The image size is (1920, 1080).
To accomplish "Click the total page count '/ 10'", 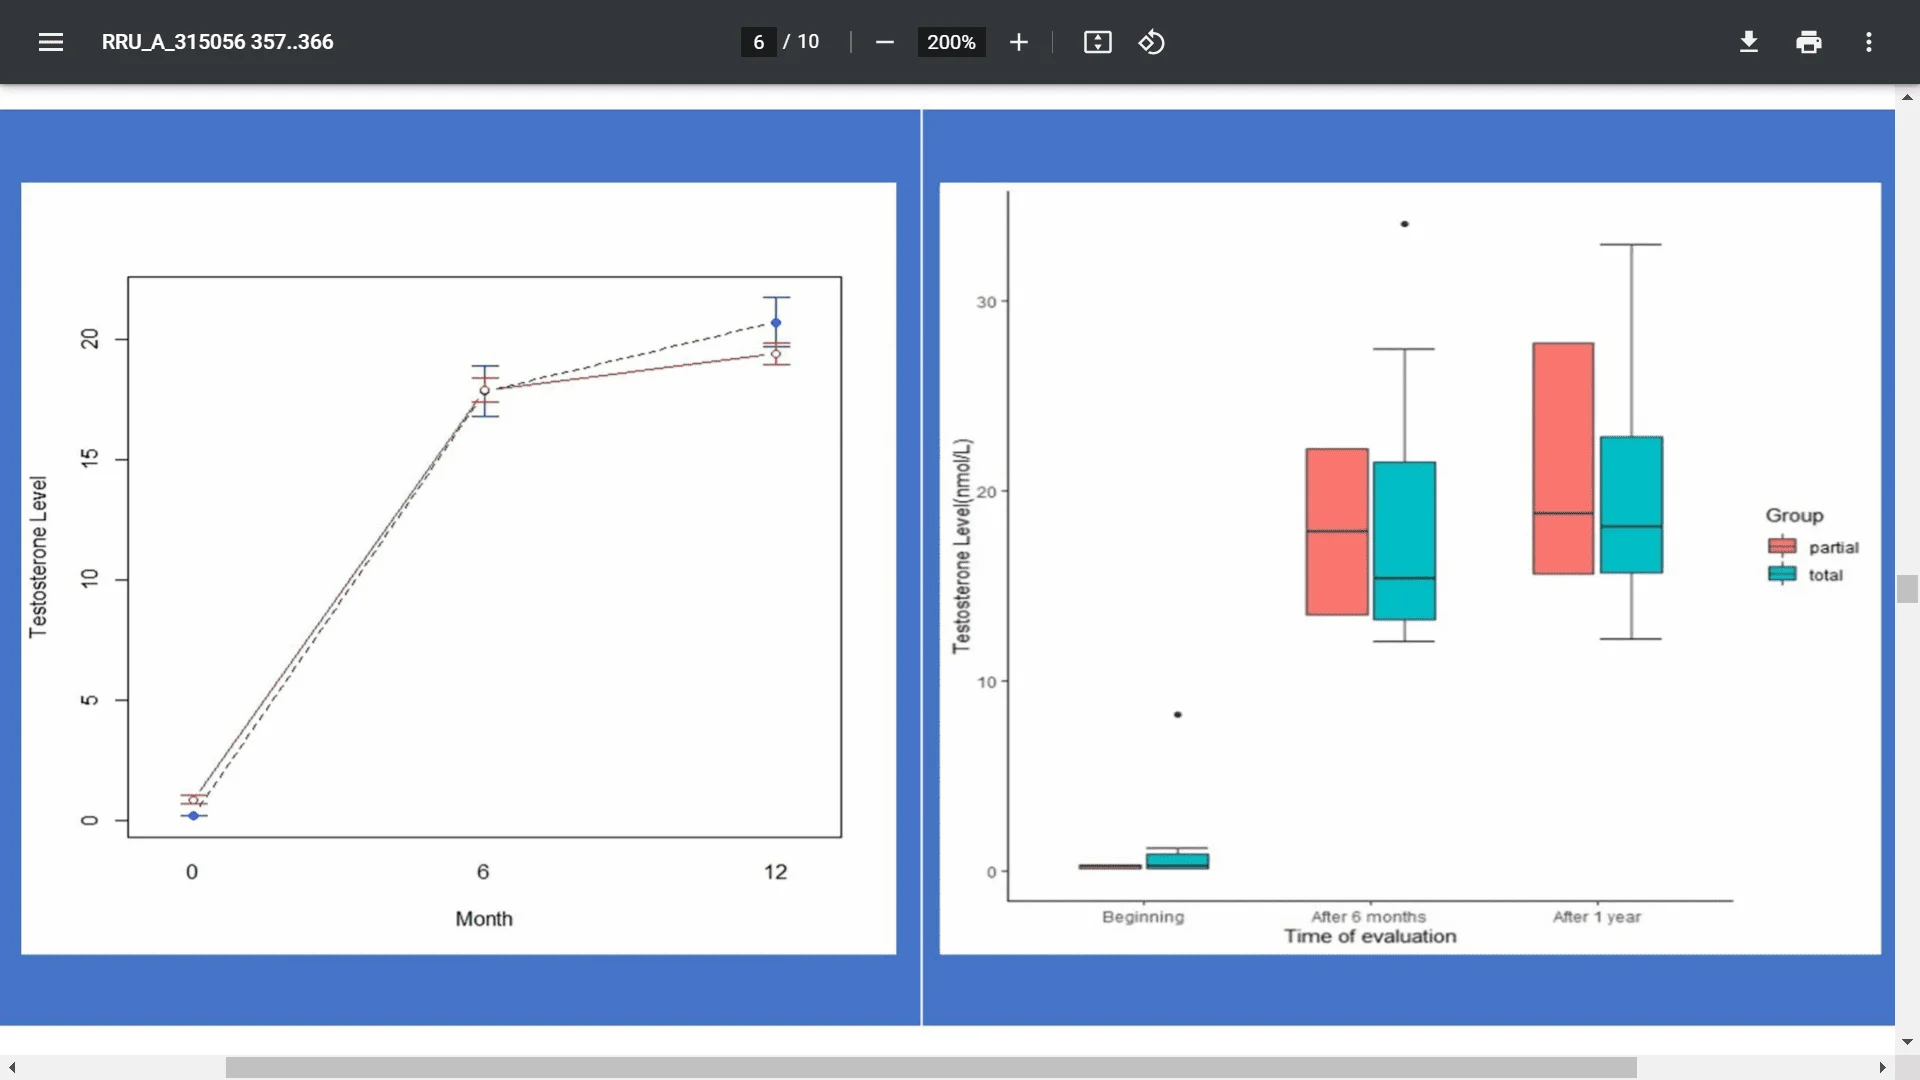I will (x=801, y=42).
